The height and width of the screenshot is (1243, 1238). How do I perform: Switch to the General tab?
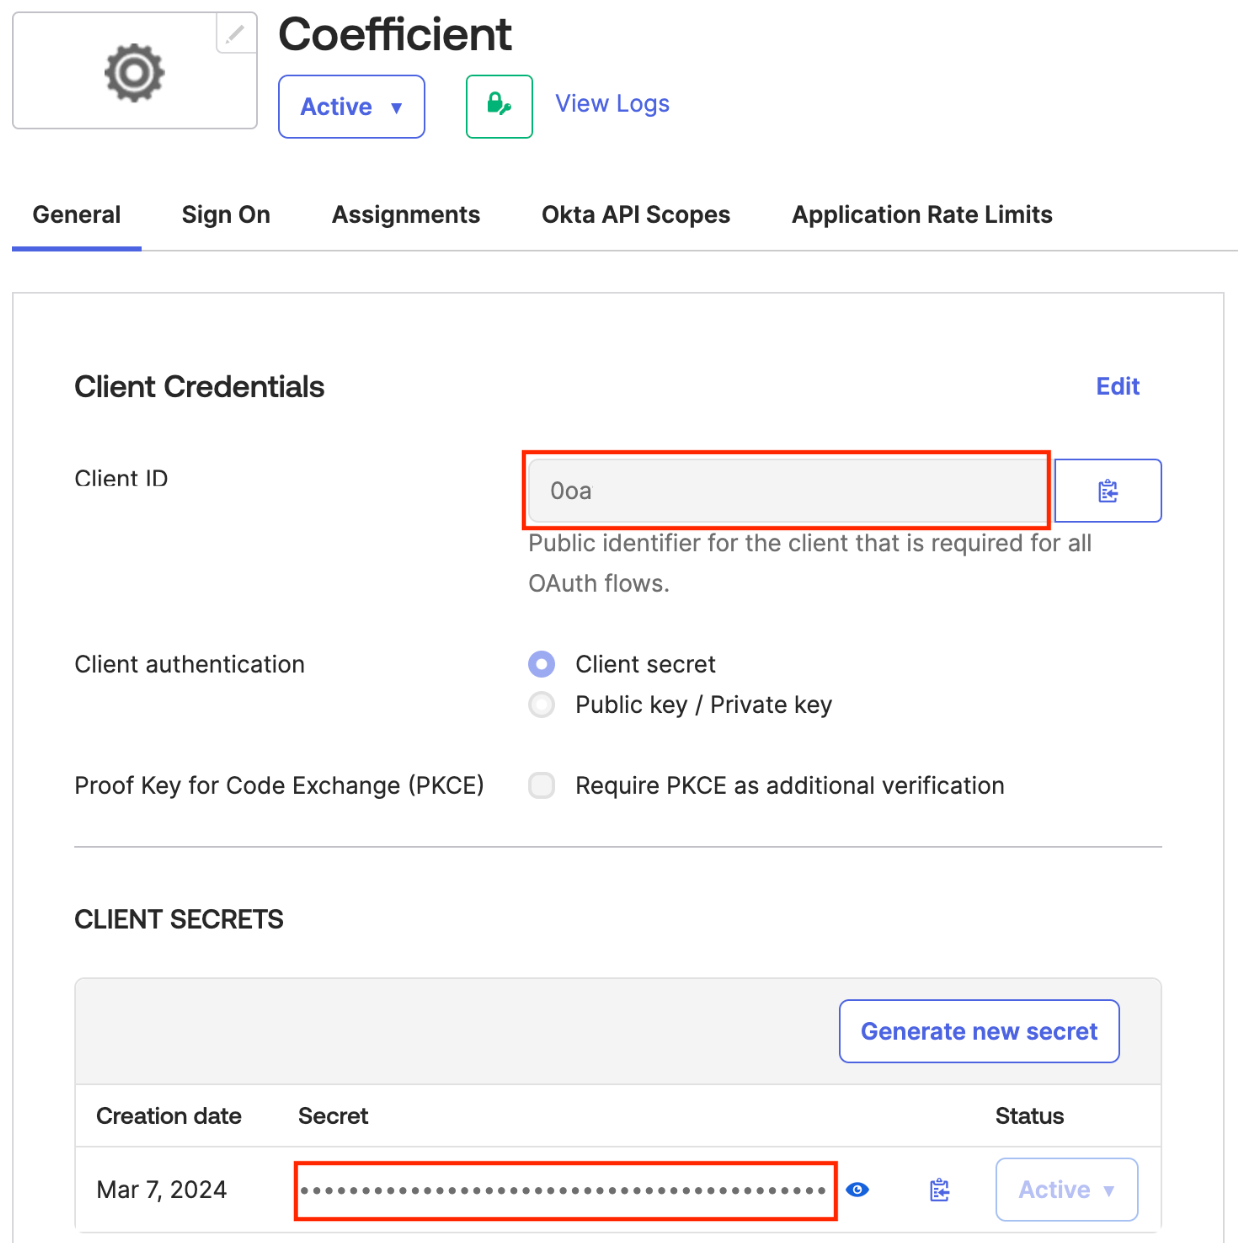pyautogui.click(x=76, y=215)
